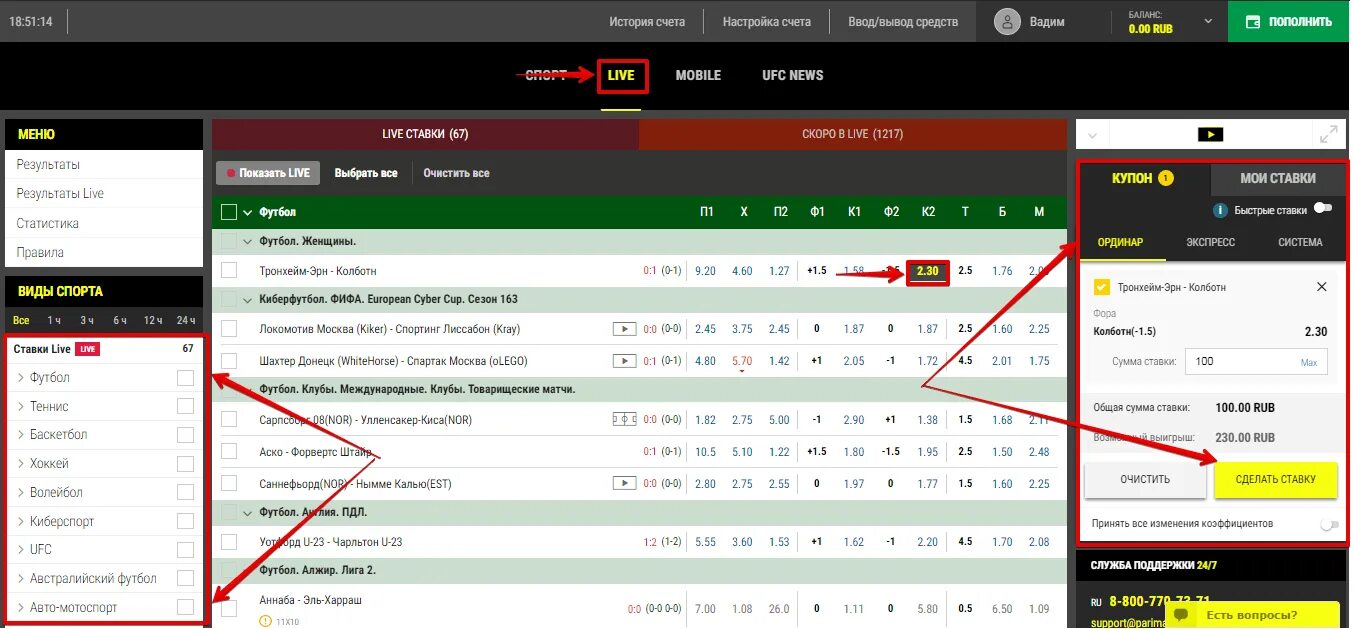Click Выбрать все
Viewport: 1354px width, 629px height.
pos(366,173)
